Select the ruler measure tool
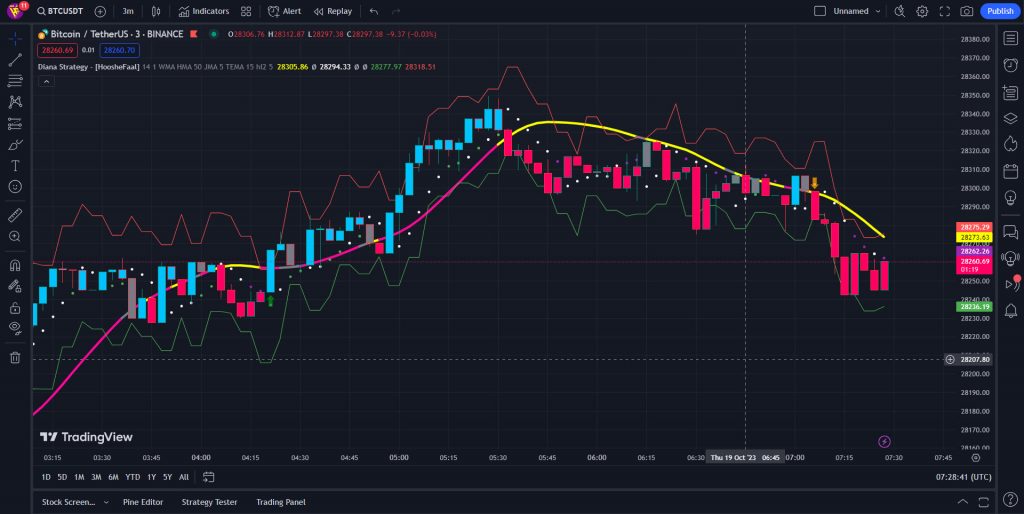1024x514 pixels. [15, 215]
